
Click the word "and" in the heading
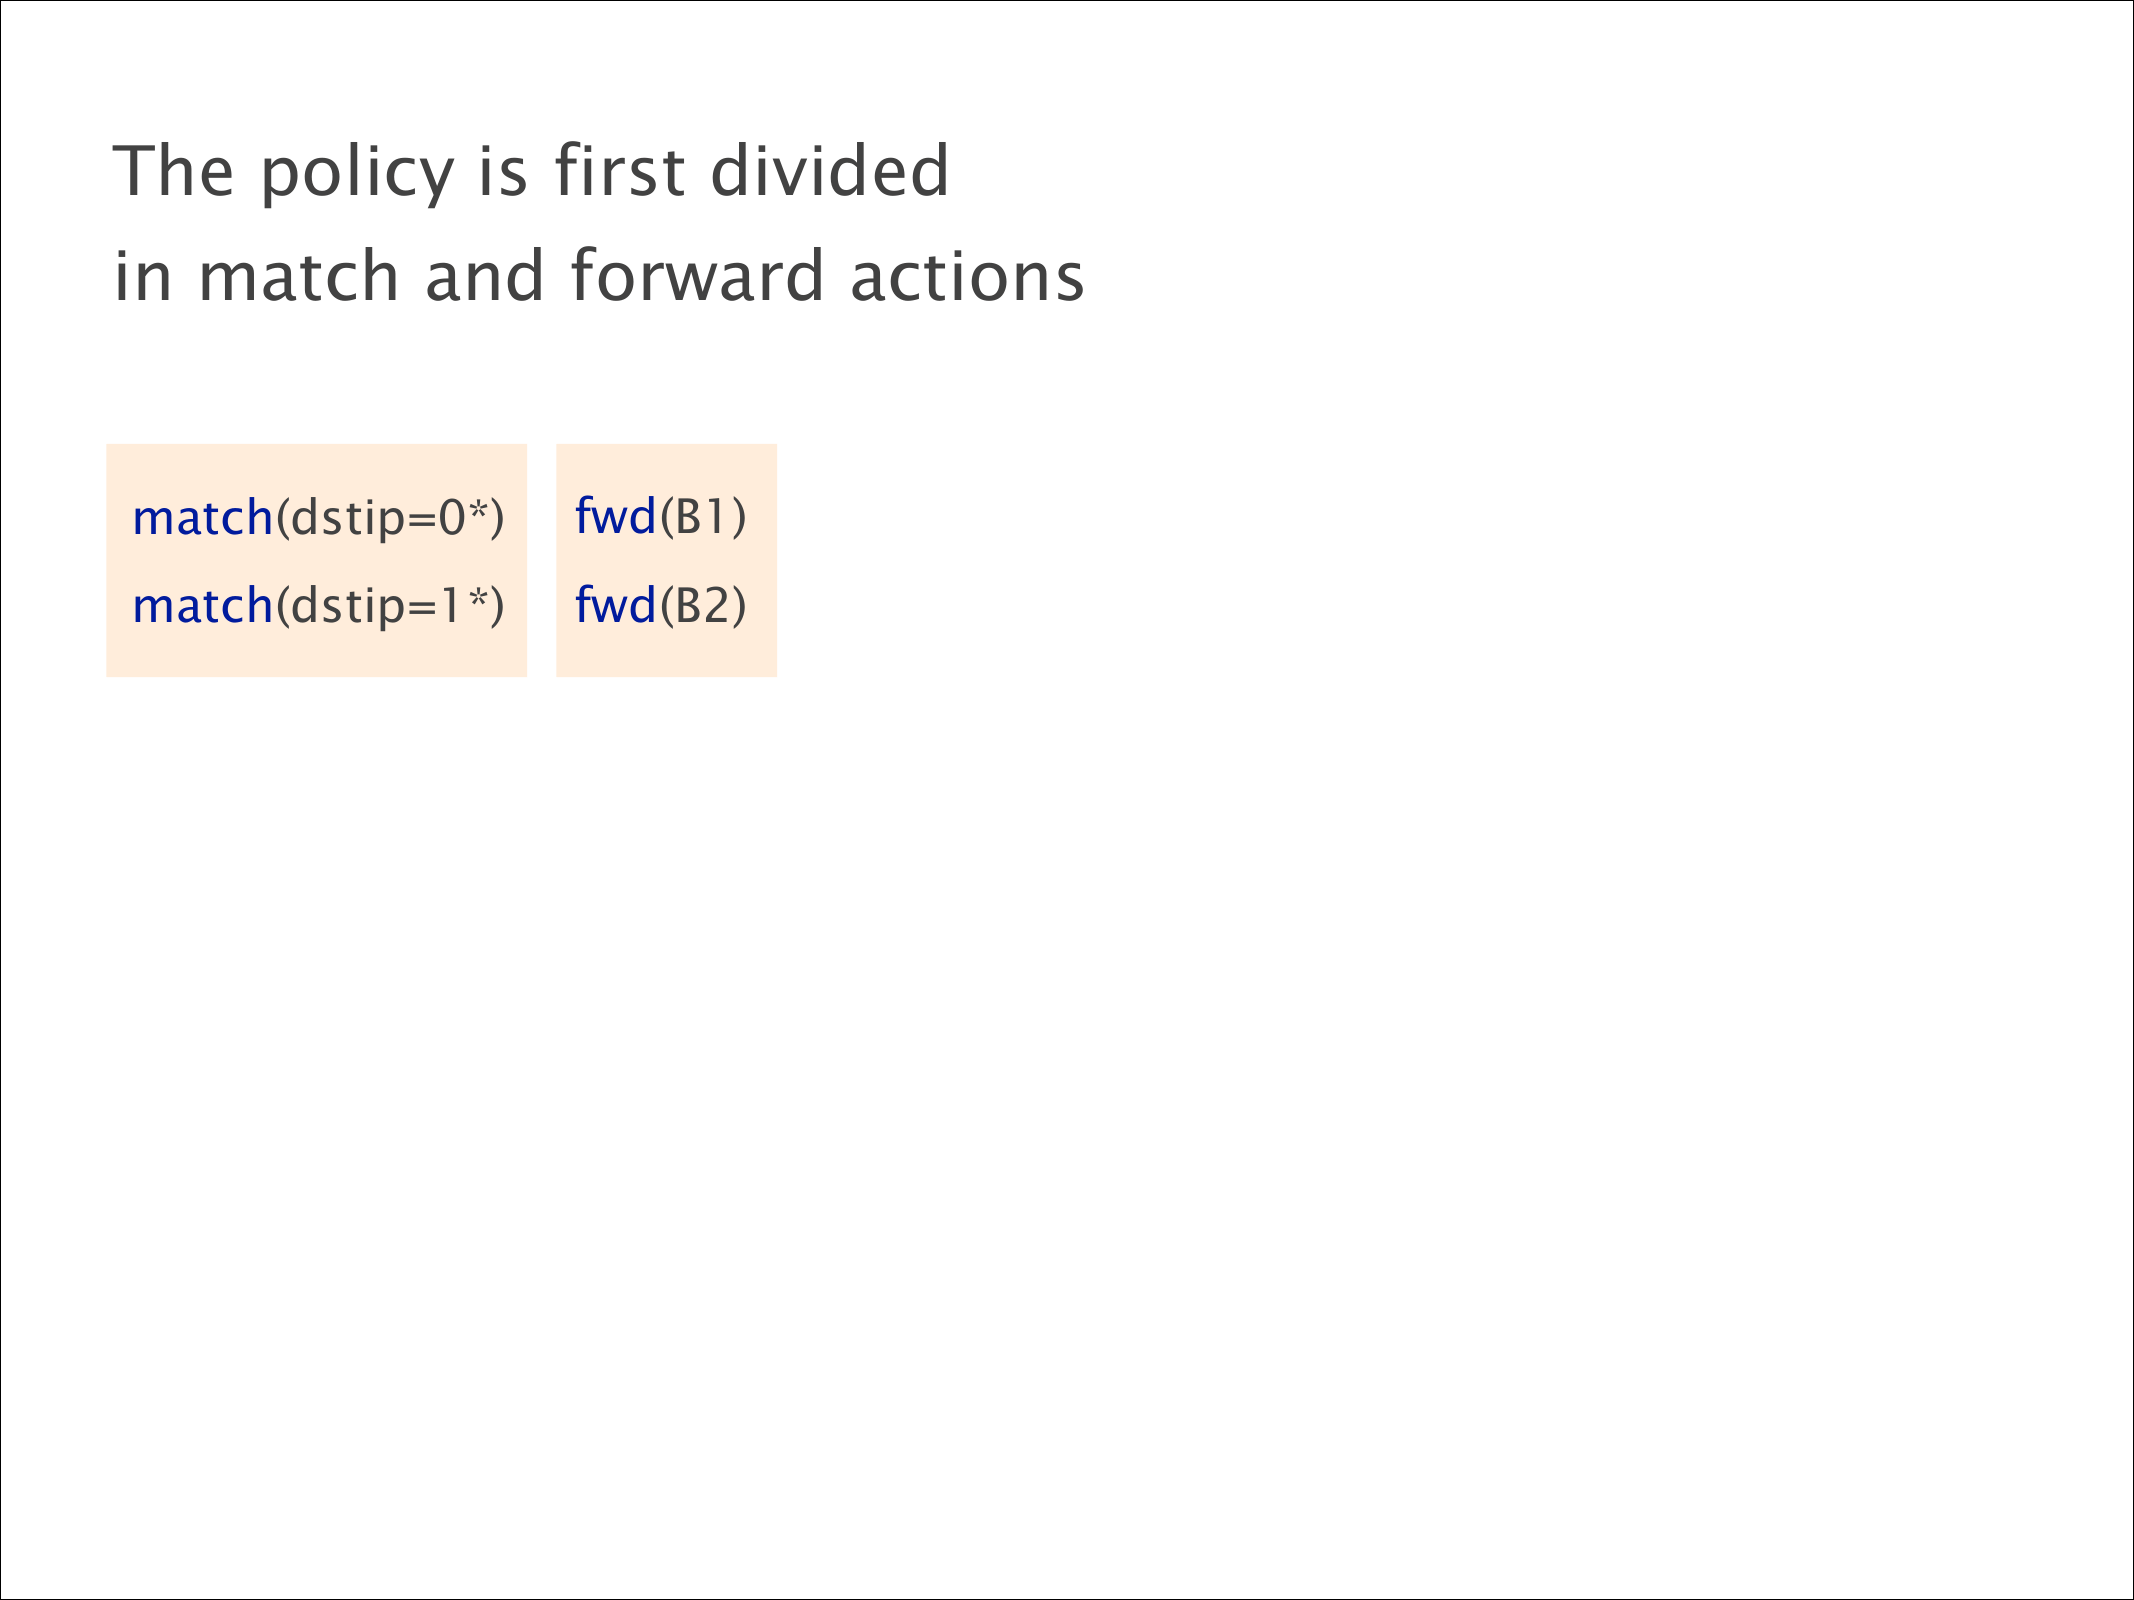click(x=484, y=277)
